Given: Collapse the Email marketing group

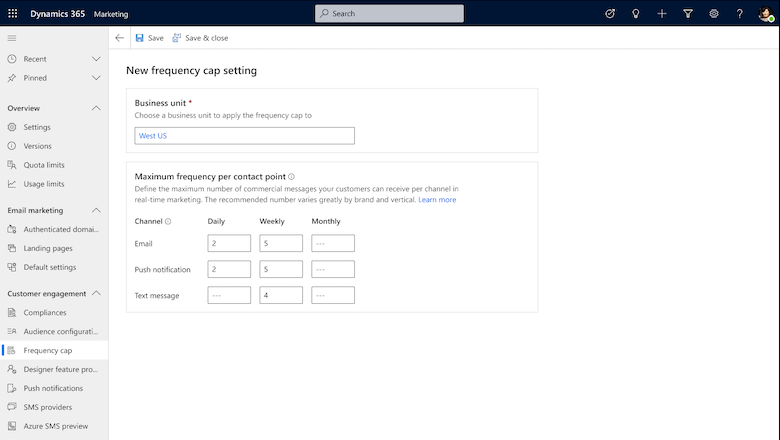Looking at the screenshot, I should (x=96, y=211).
